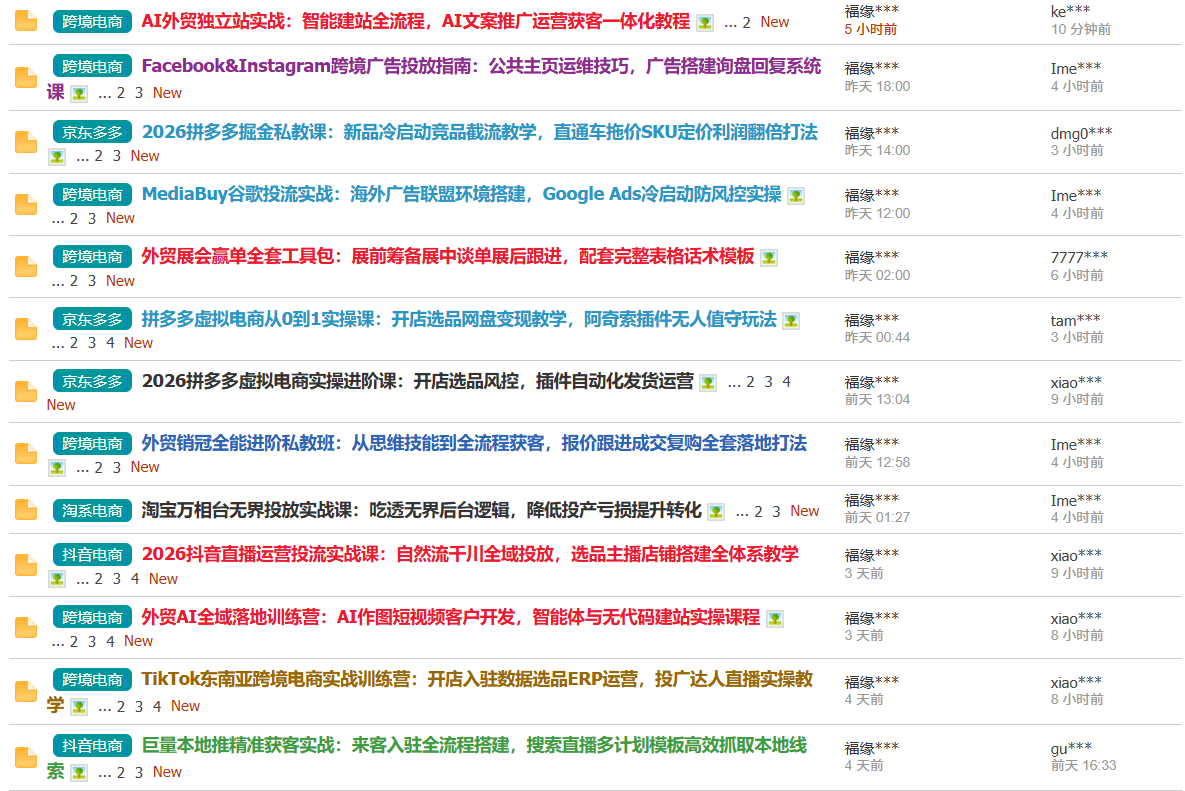Screen dimensions: 1185x791
Task: Click folder icon beside 2026抖音直播运营投流 thread
Action: 26,565
